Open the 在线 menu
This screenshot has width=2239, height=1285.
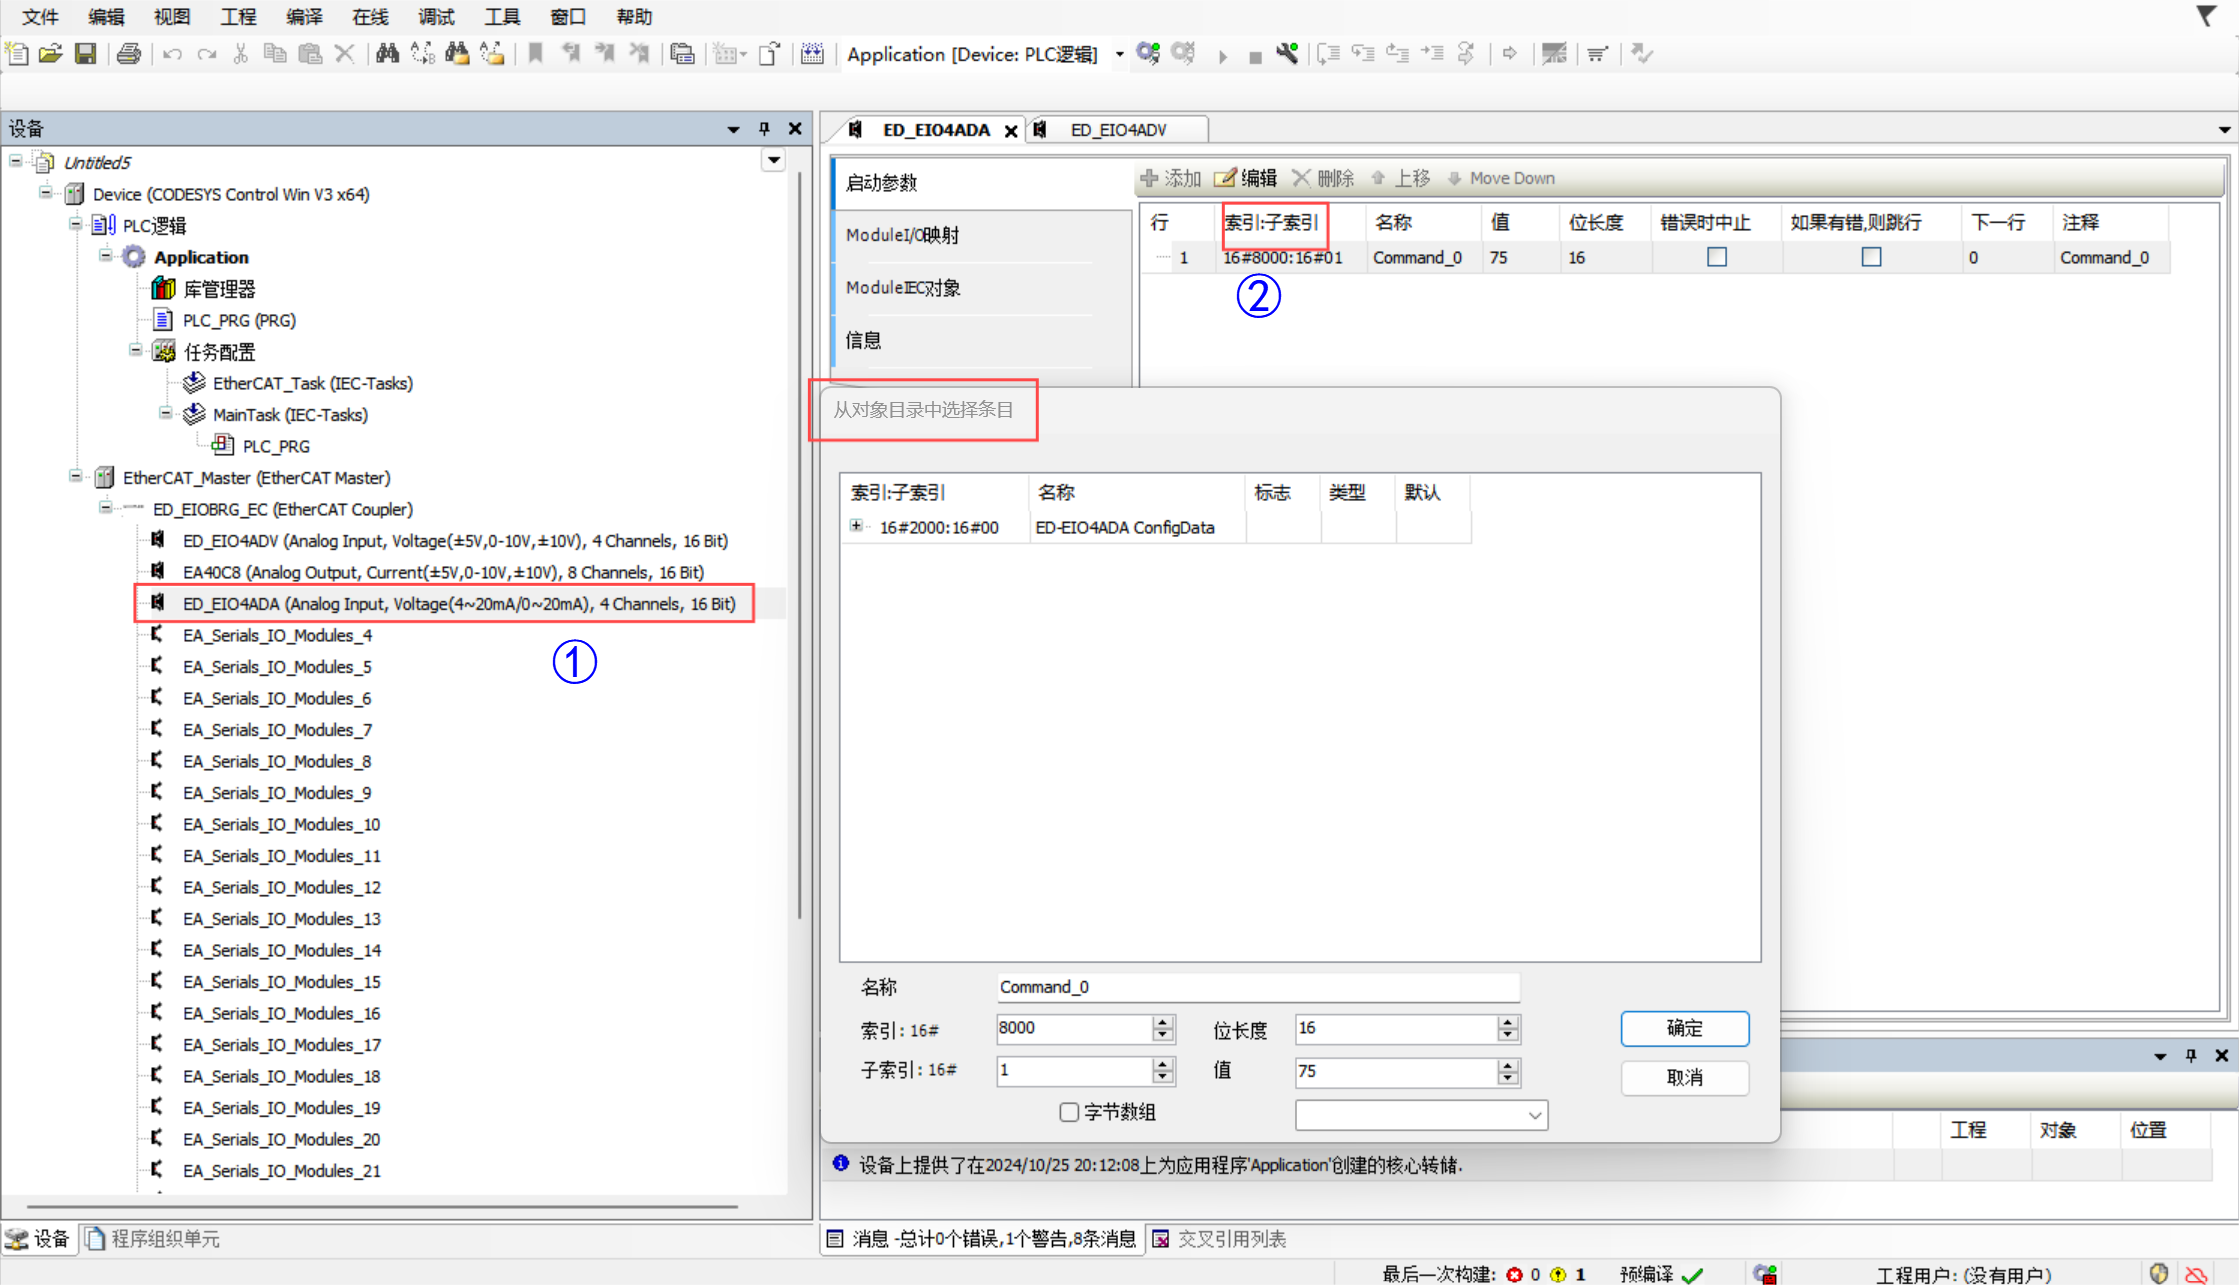(x=369, y=17)
